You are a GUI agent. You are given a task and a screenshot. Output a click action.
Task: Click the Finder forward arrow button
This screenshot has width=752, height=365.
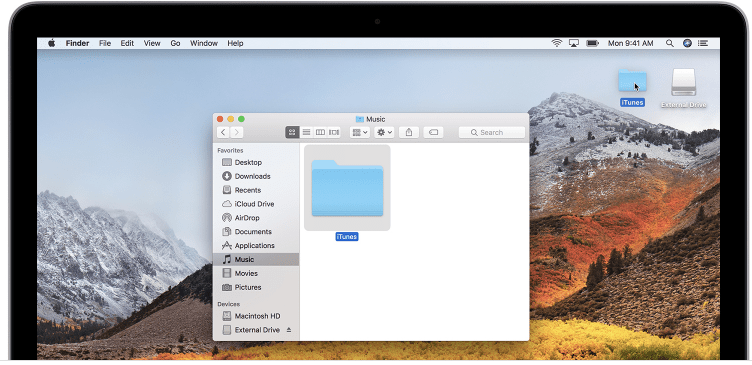(x=236, y=132)
